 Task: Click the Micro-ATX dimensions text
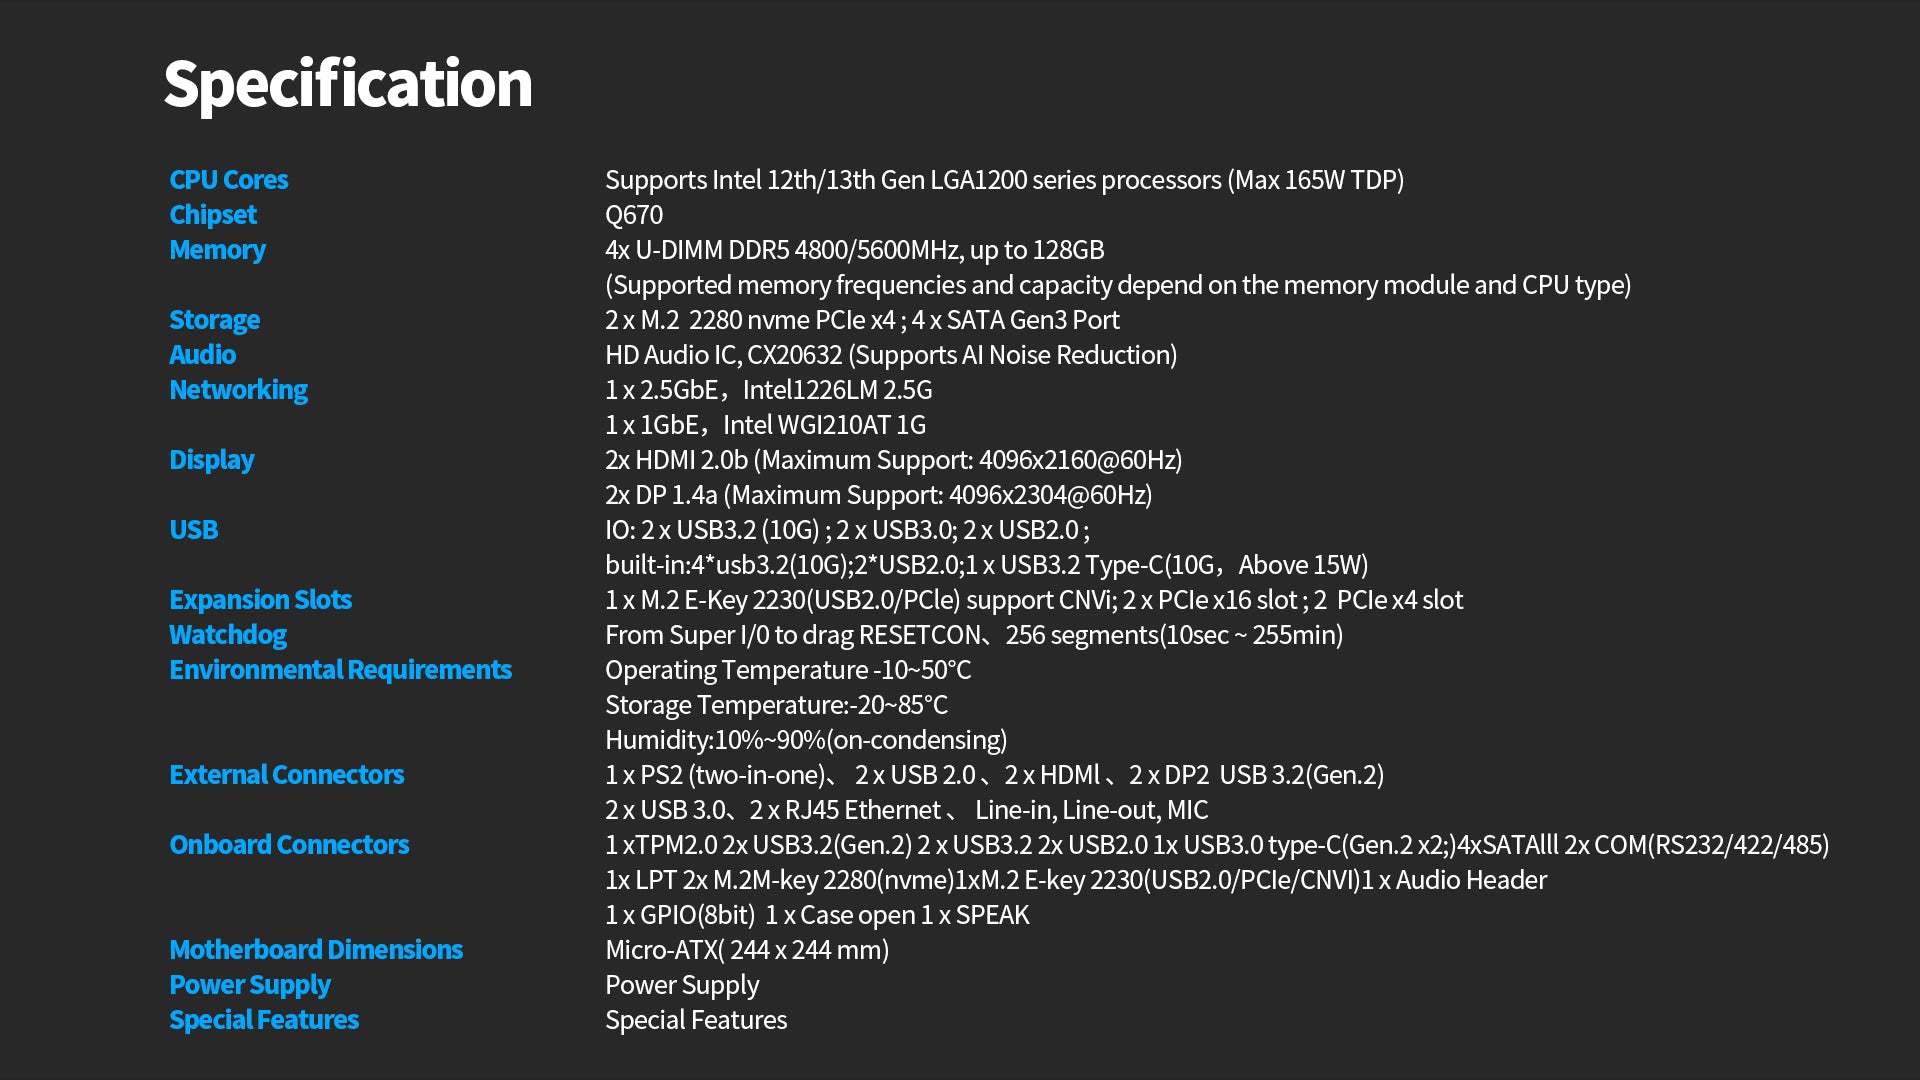pyautogui.click(x=746, y=950)
